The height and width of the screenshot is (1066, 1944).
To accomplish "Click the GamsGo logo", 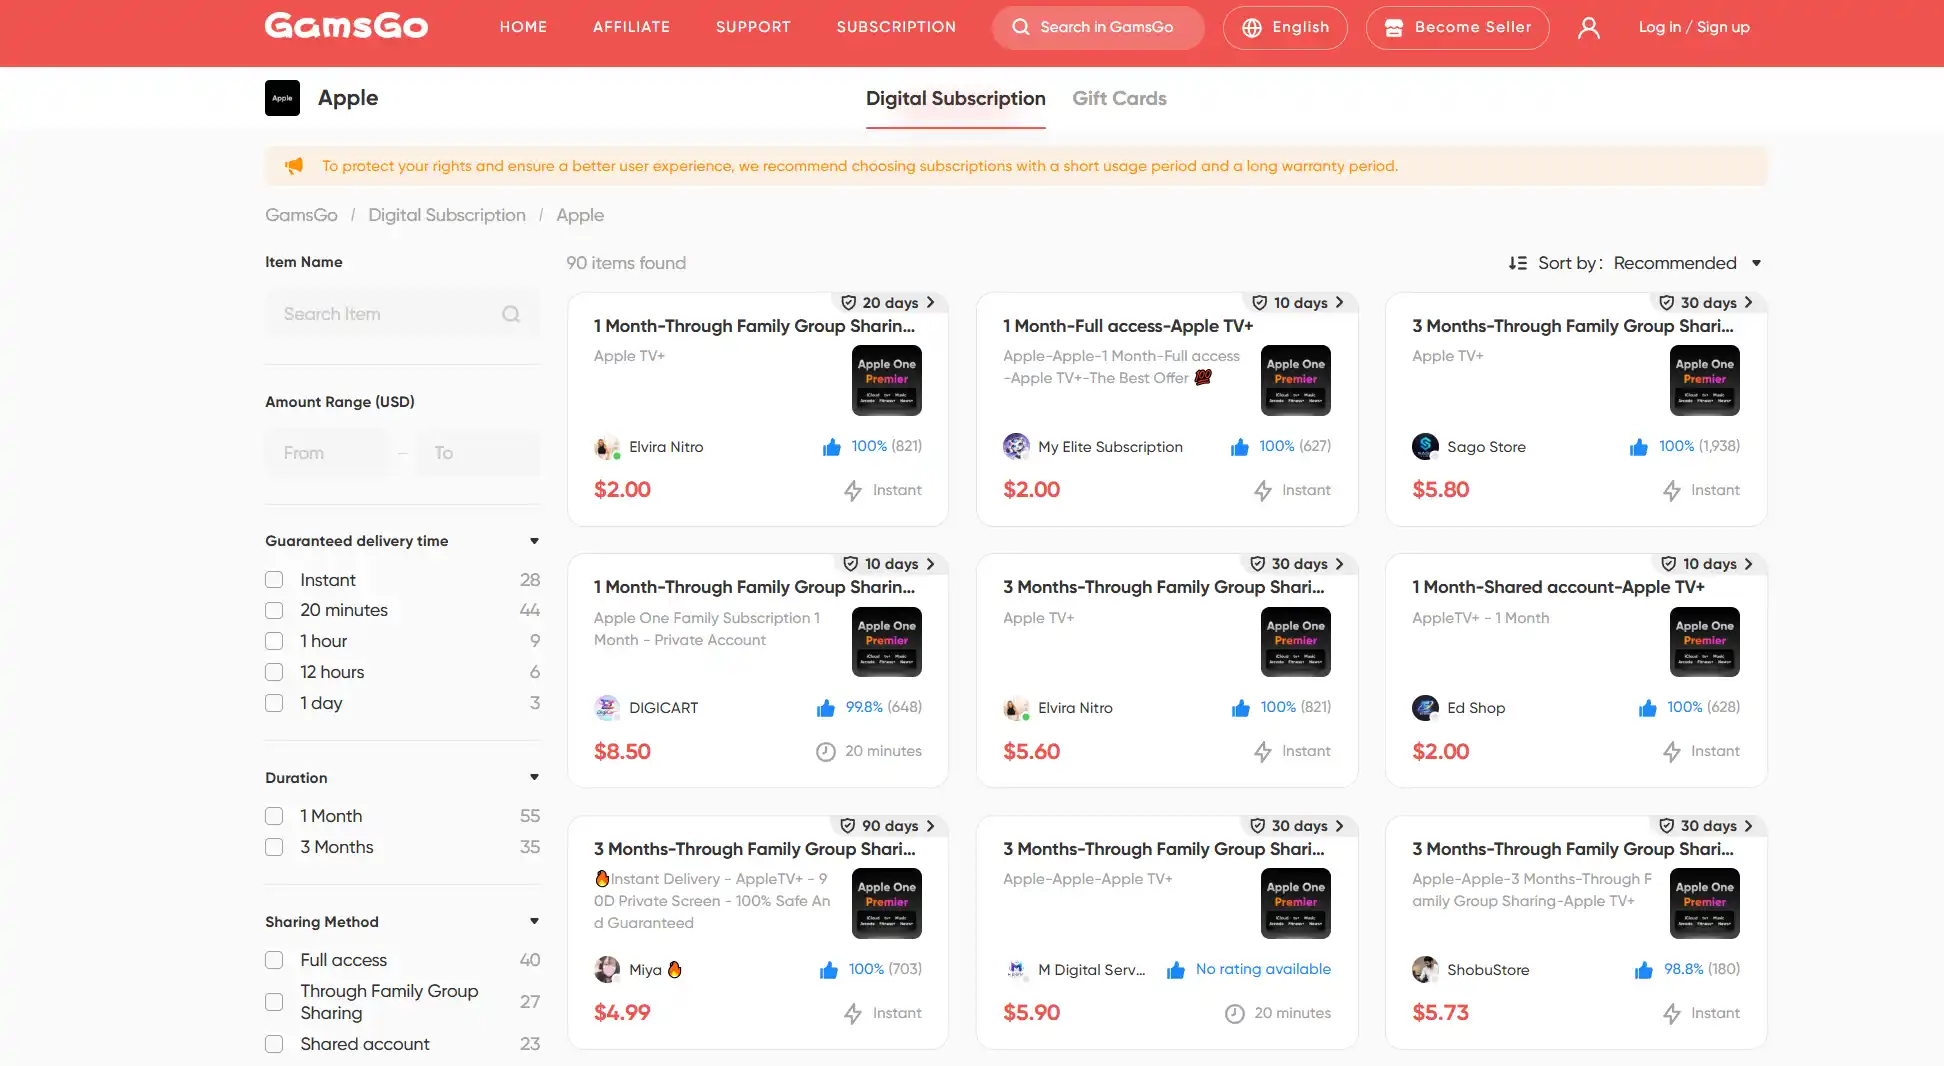I will tap(346, 26).
